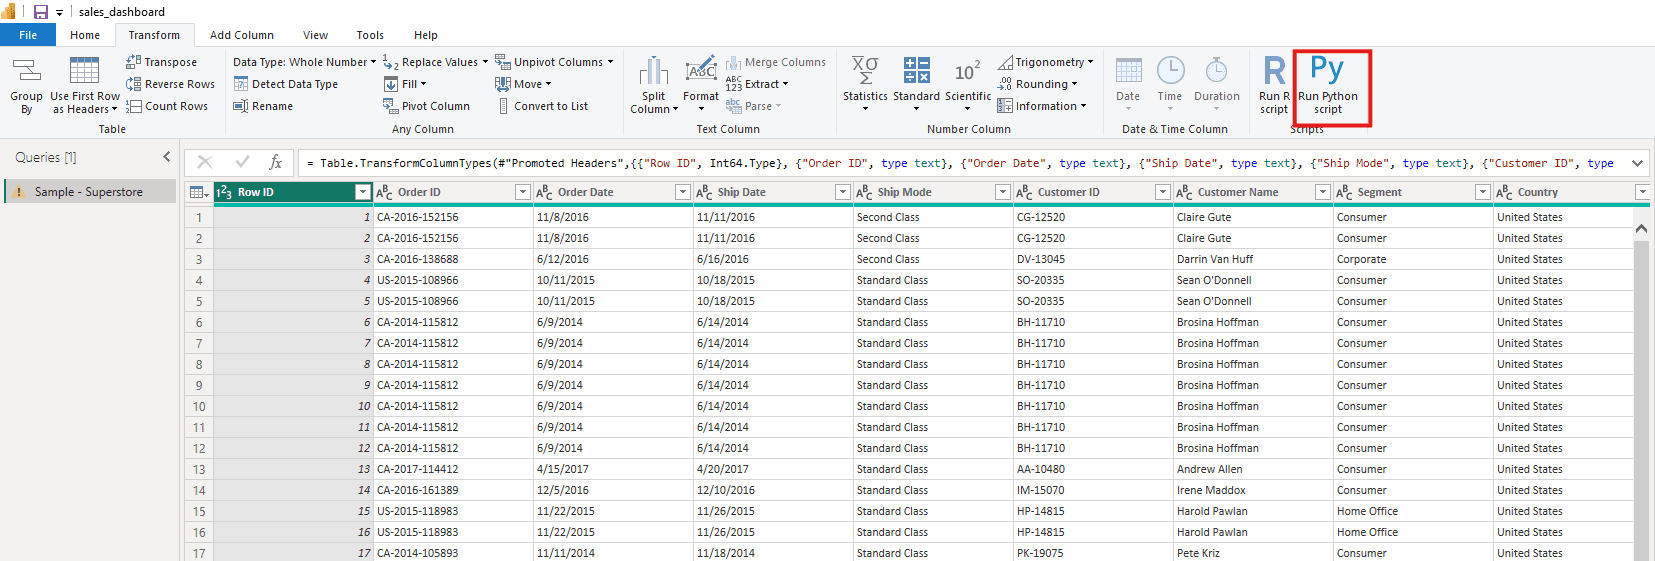Click Run R script
This screenshot has width=1655, height=561.
point(1274,85)
